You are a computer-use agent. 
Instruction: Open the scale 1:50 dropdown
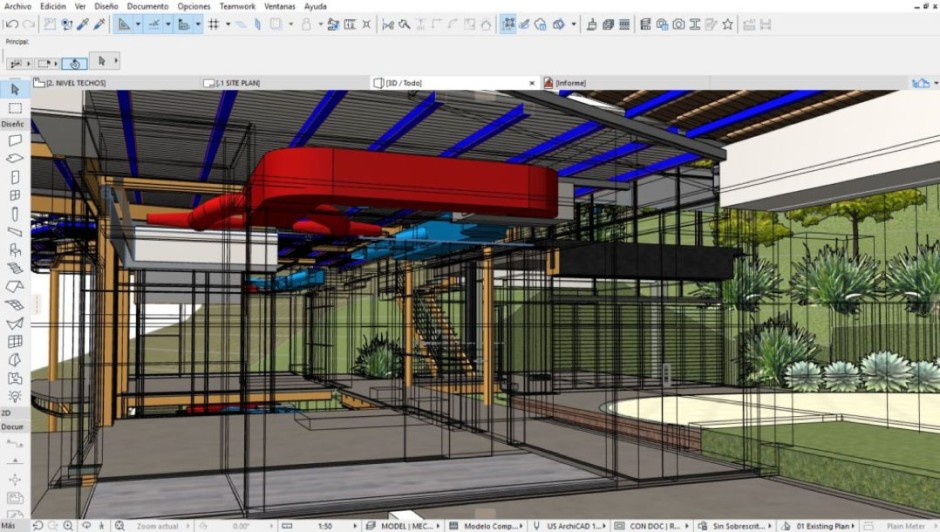[x=329, y=525]
